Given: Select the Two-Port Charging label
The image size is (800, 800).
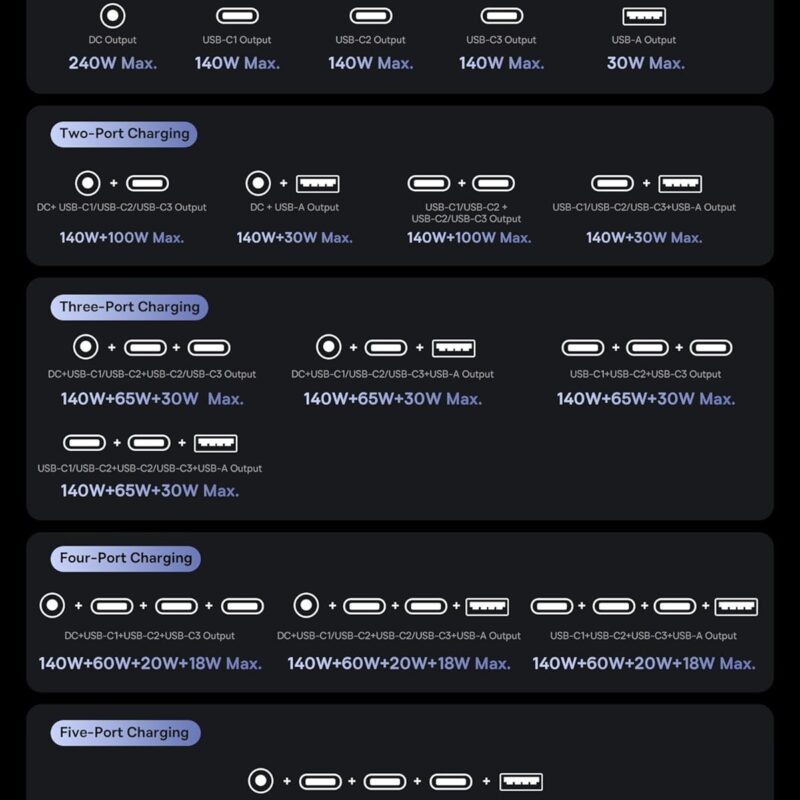Looking at the screenshot, I should [124, 134].
